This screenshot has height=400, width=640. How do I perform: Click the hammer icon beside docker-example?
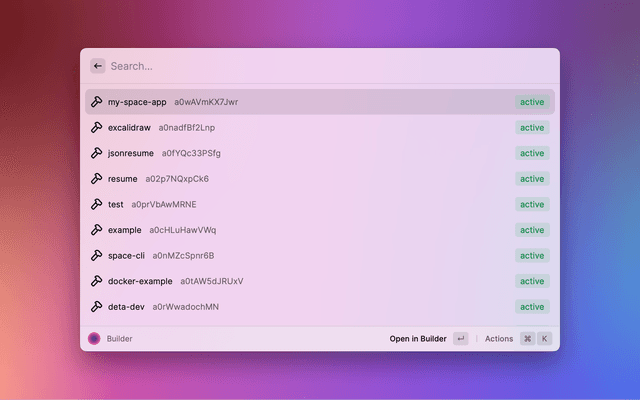[x=97, y=281]
